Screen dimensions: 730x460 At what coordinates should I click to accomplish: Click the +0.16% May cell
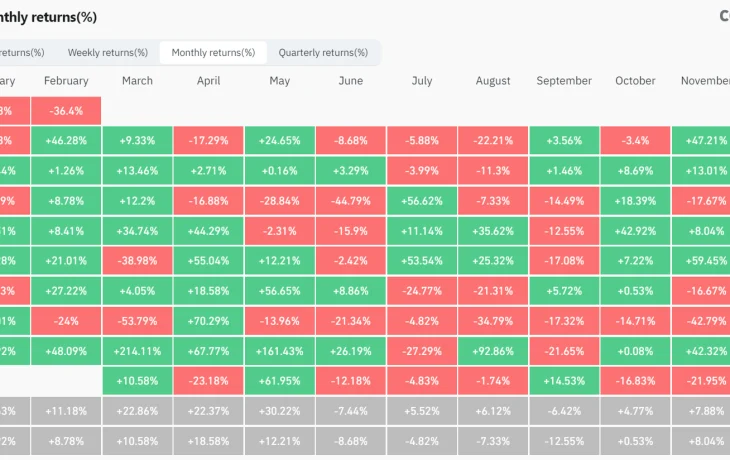[280, 171]
